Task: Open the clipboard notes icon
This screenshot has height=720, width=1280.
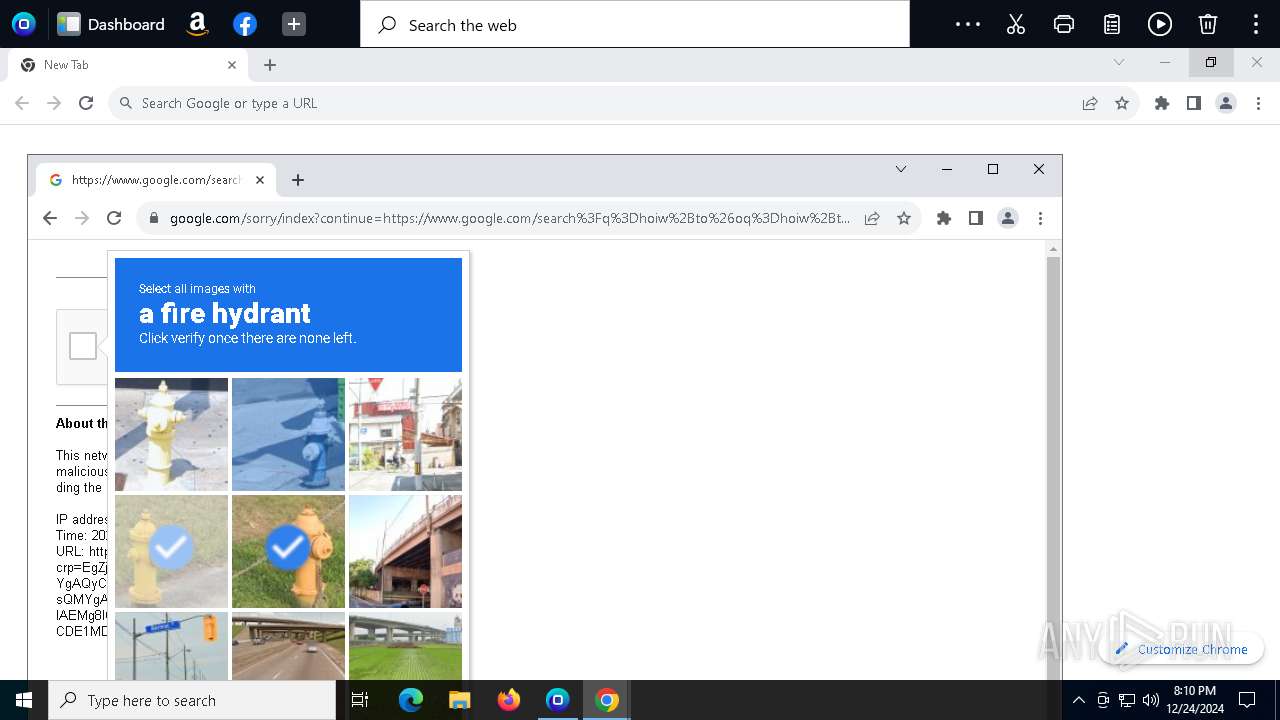Action: [1112, 24]
